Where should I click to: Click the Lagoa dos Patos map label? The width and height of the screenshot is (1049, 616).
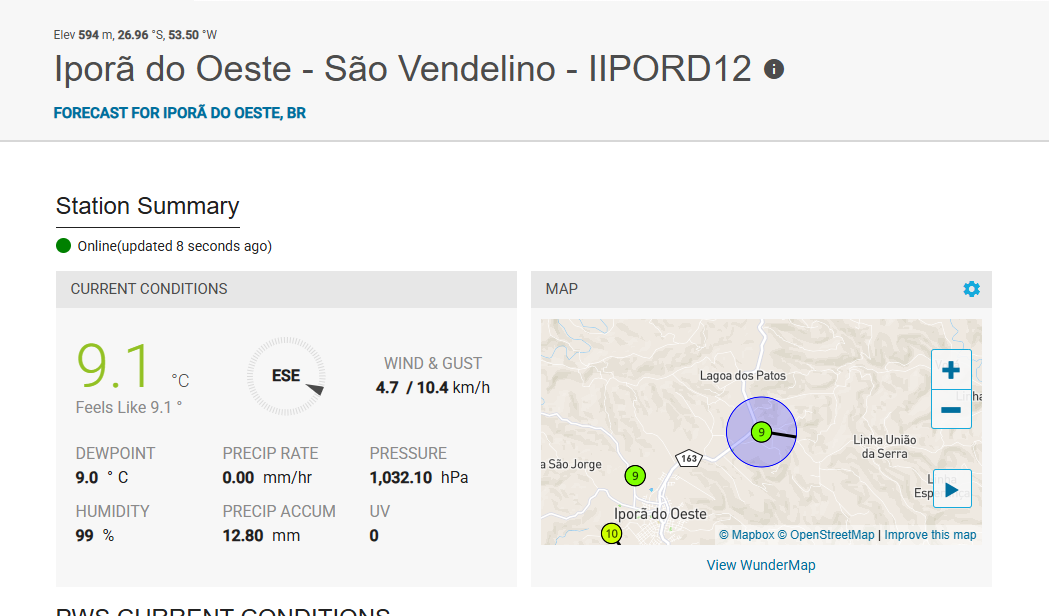click(742, 376)
